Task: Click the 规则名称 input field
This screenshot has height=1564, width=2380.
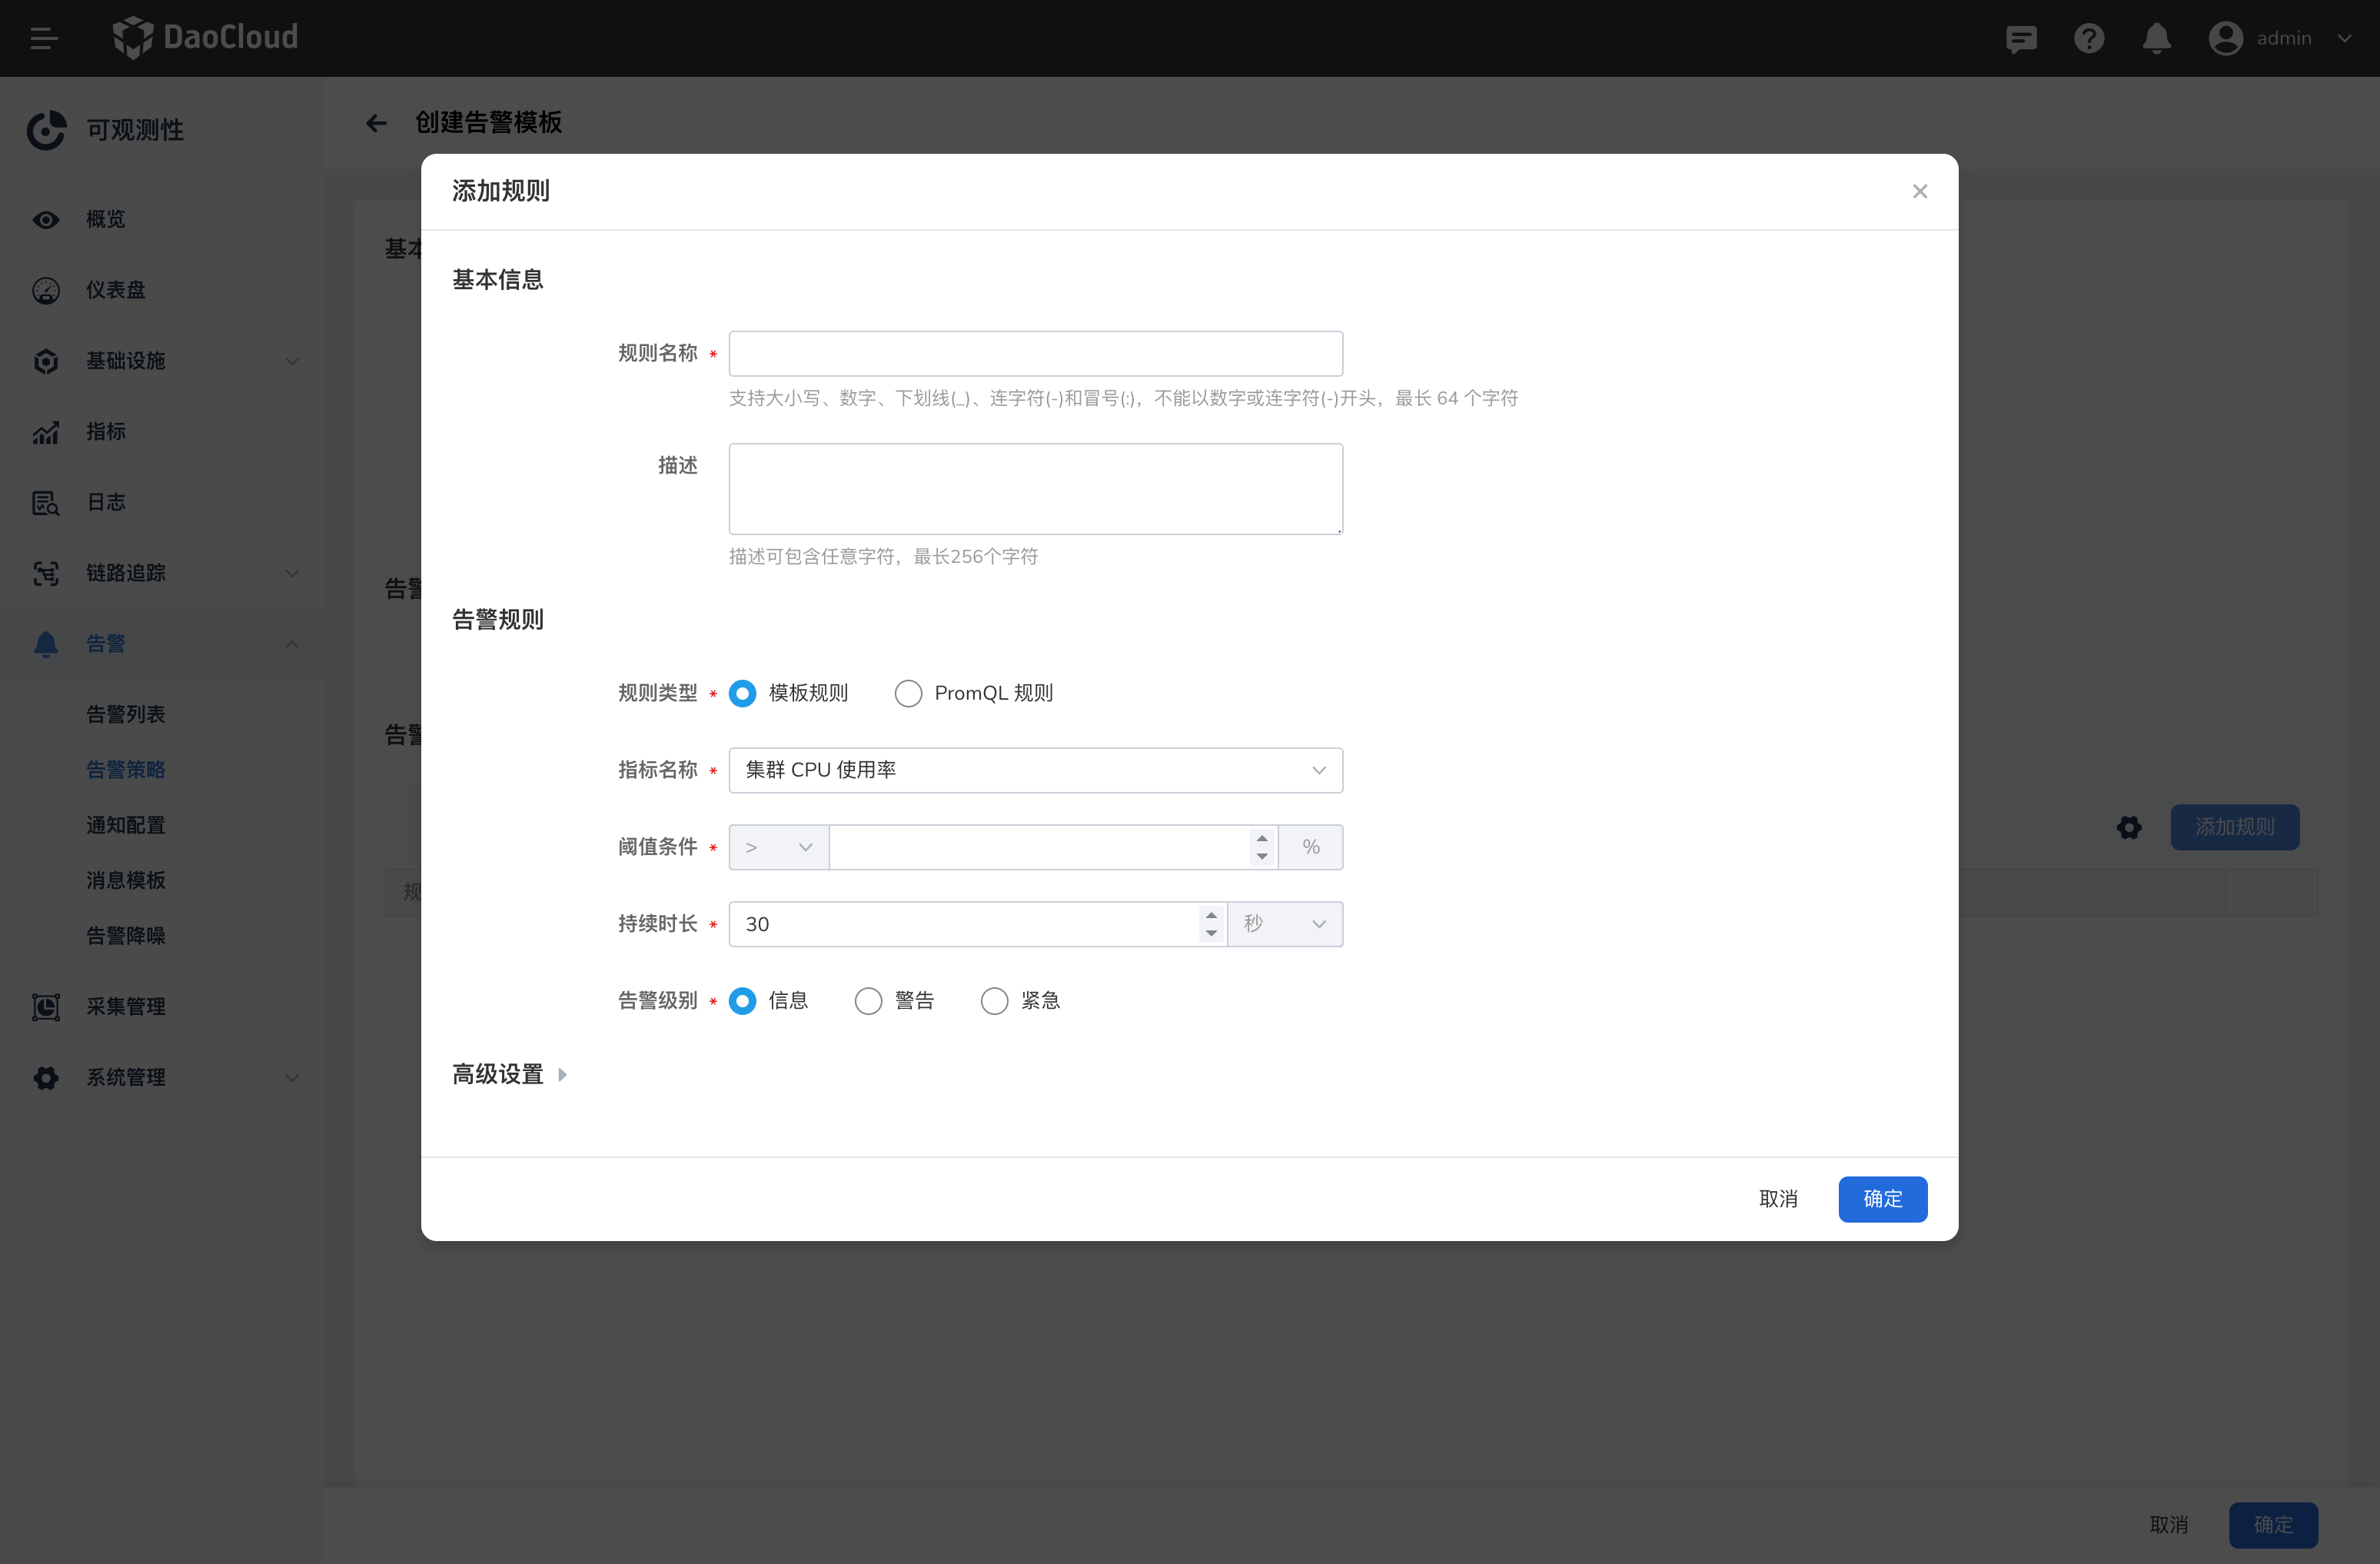Action: coord(1035,354)
